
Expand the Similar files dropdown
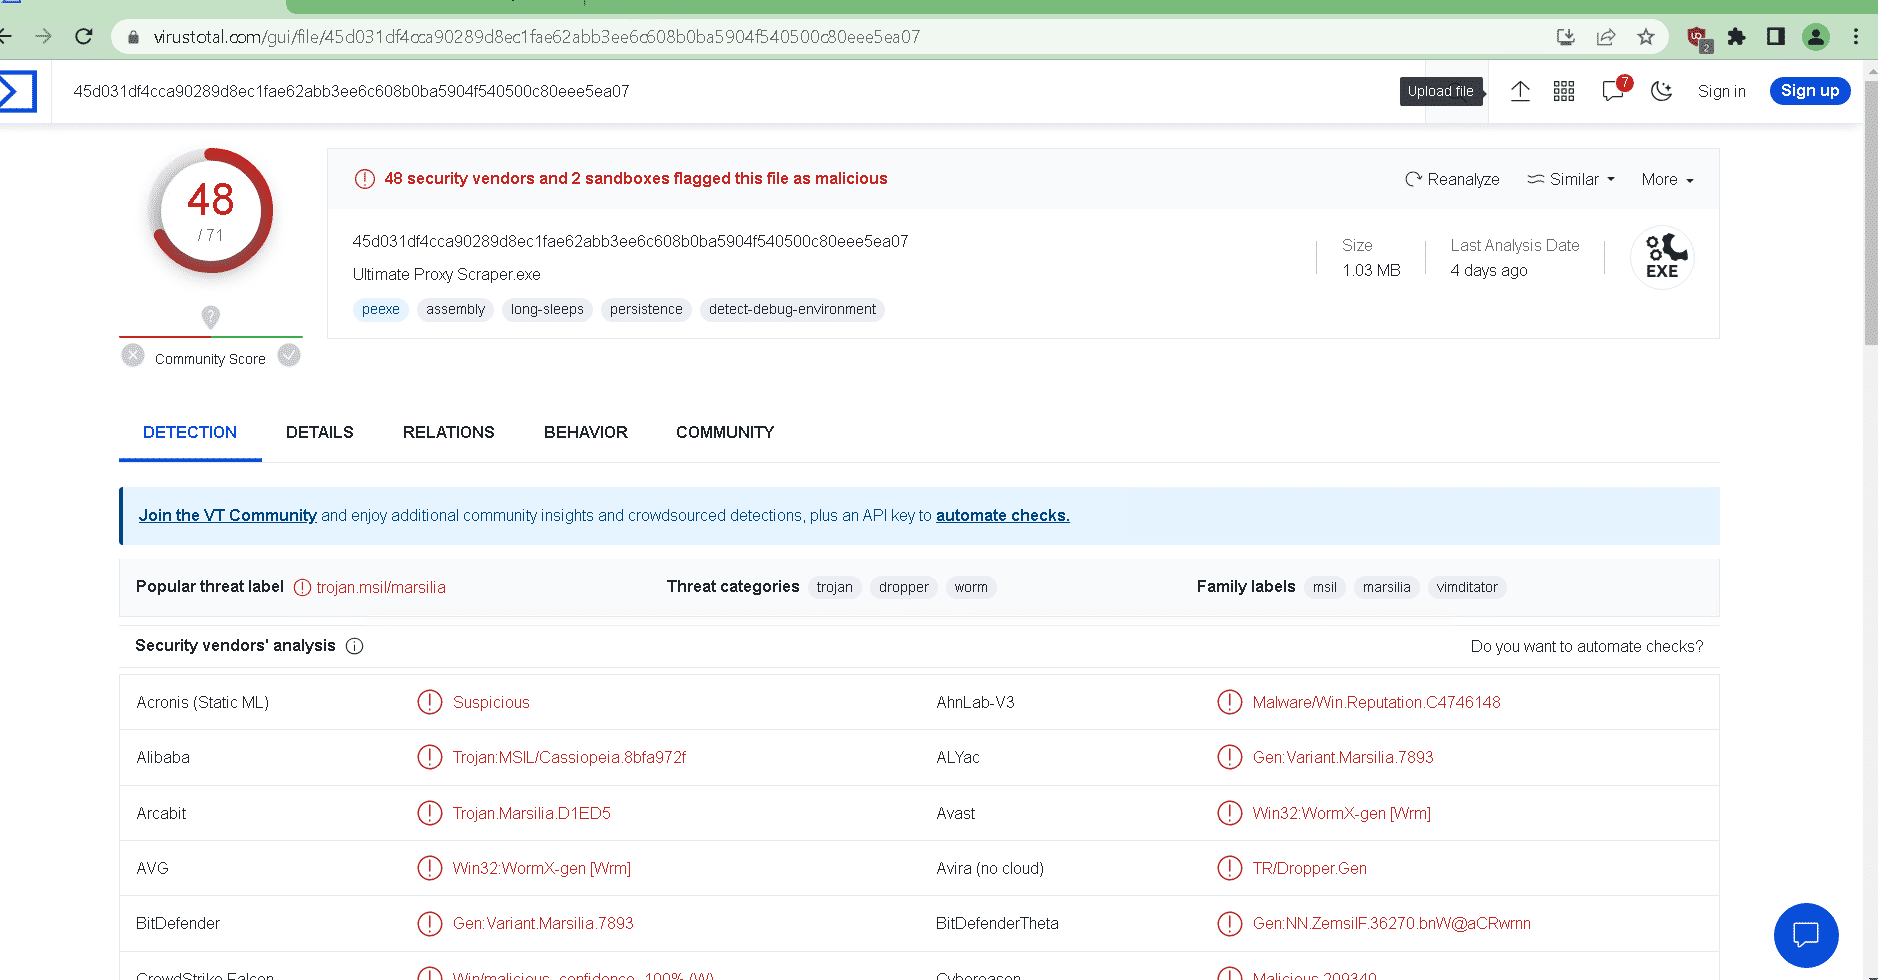tap(1570, 179)
